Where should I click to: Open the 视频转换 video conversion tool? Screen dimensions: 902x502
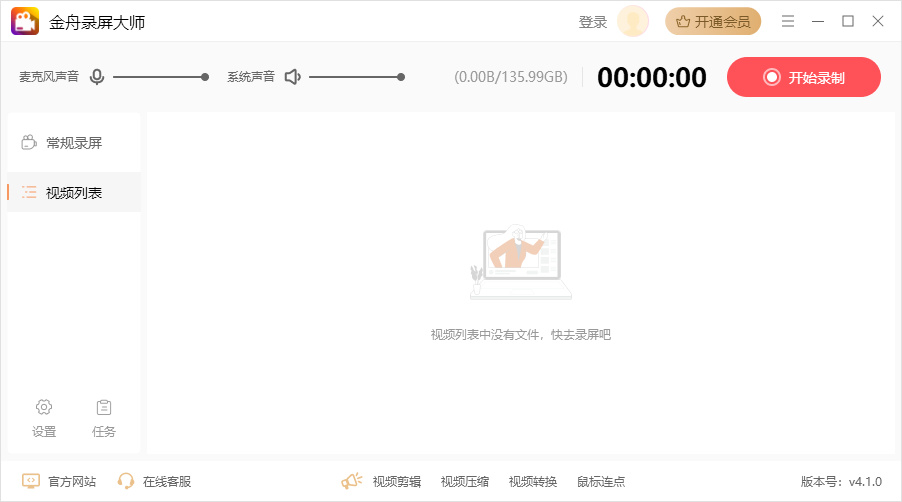pyautogui.click(x=533, y=481)
